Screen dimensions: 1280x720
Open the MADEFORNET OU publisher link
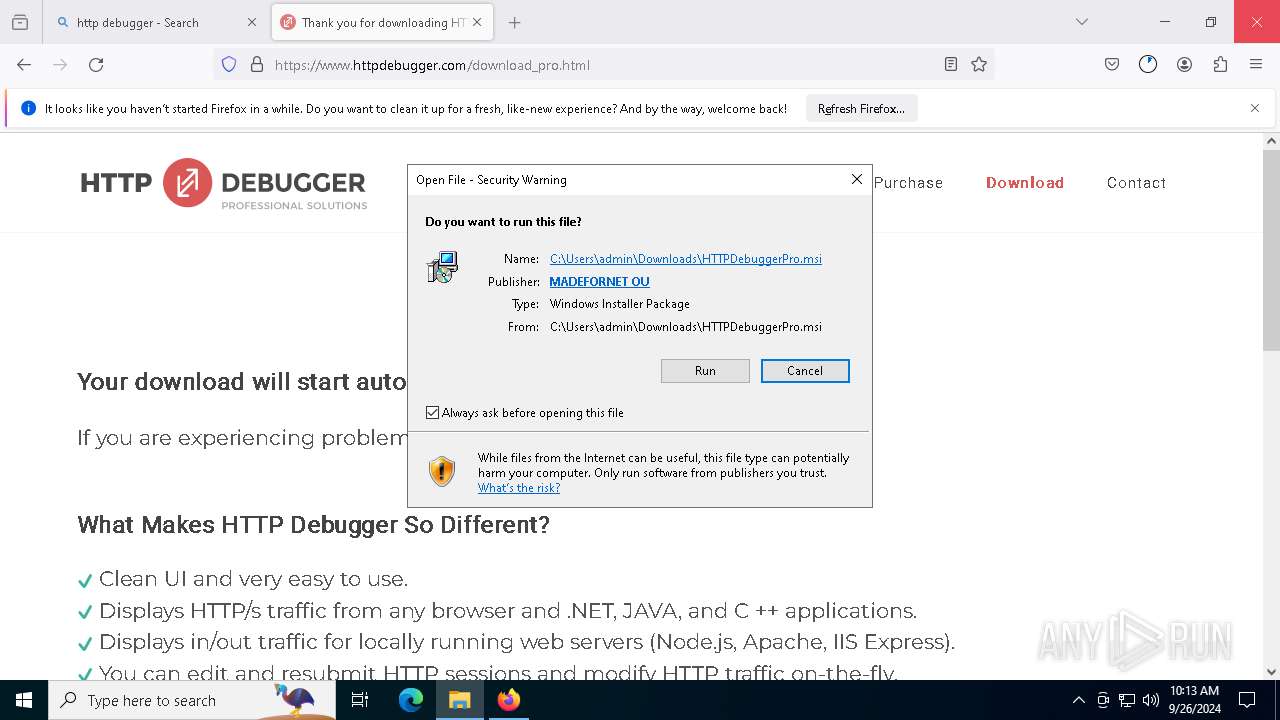pyautogui.click(x=599, y=282)
